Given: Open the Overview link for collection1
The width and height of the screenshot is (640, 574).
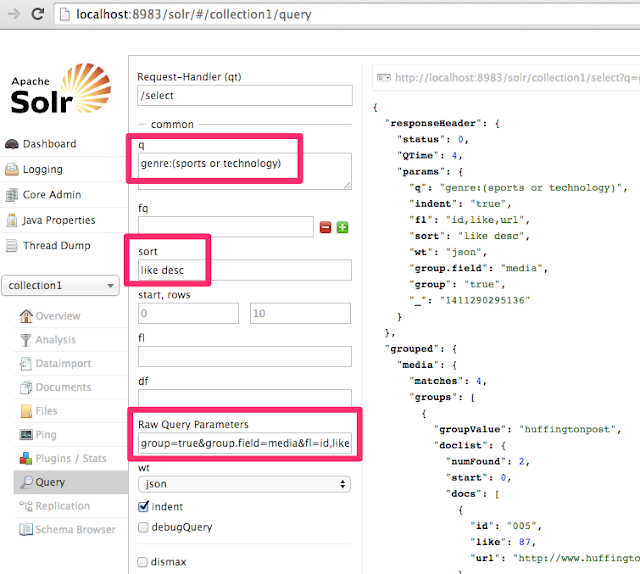Looking at the screenshot, I should tap(58, 316).
